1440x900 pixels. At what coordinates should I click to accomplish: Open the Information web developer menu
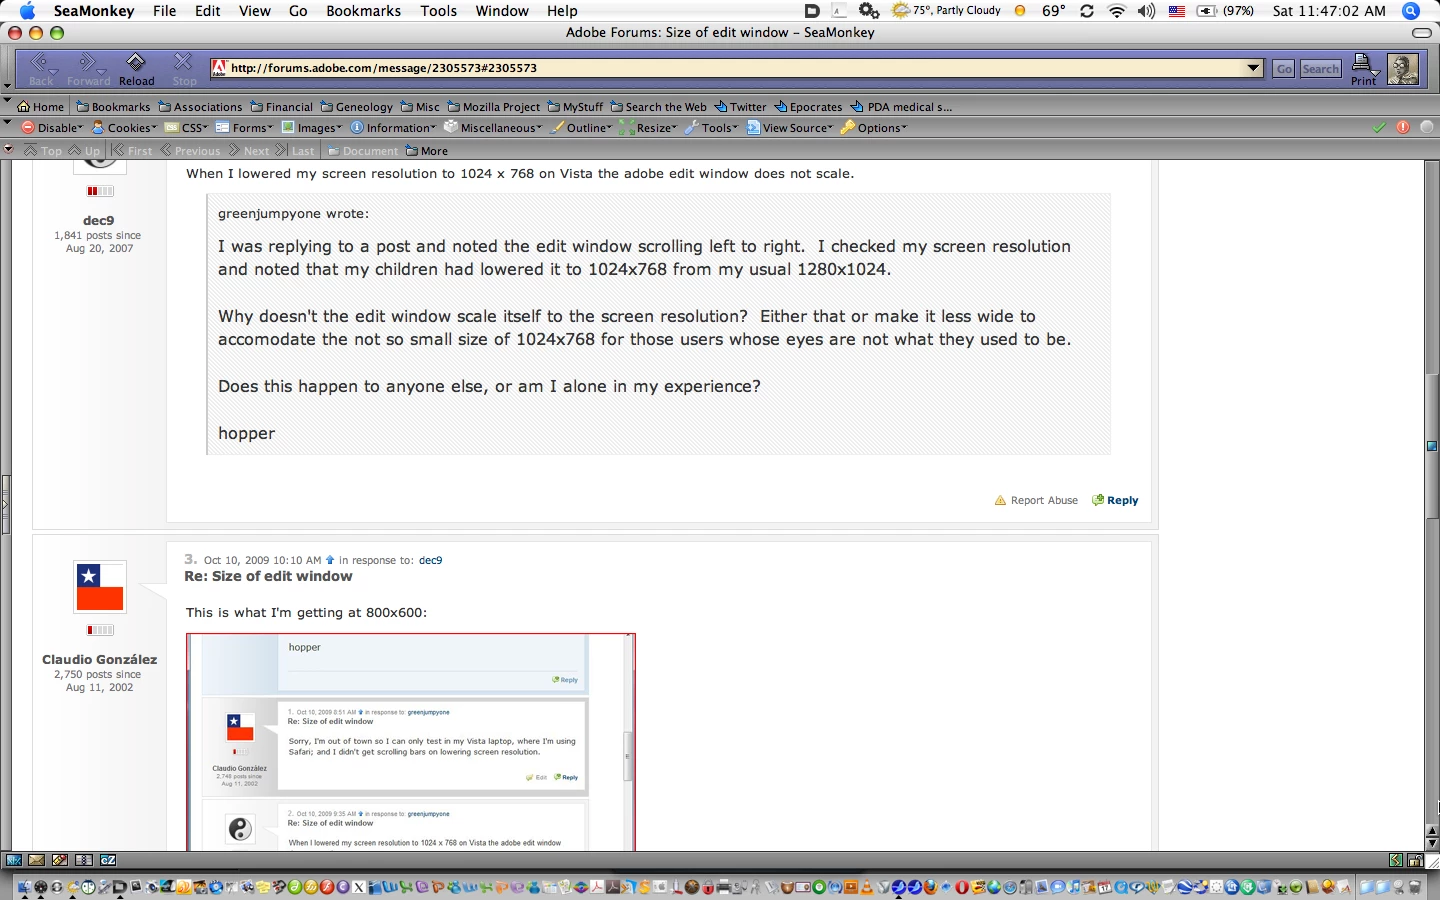tap(394, 128)
